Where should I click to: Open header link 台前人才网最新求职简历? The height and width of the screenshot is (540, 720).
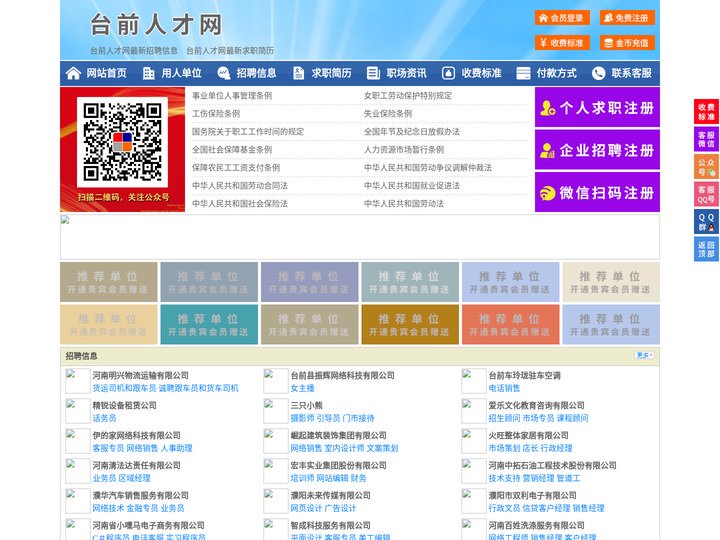(x=230, y=51)
